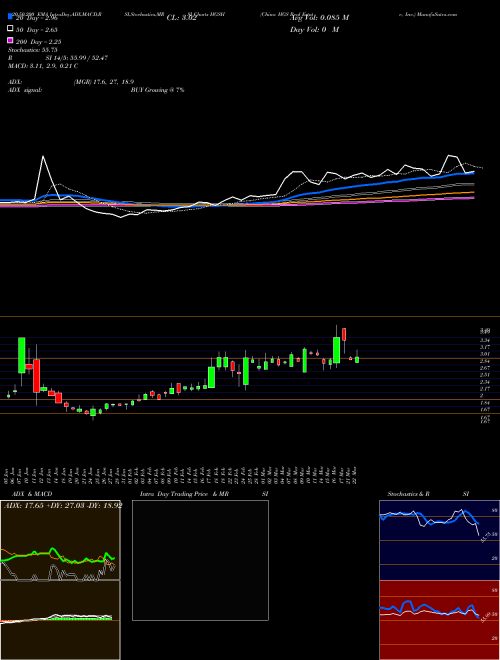Click the 'Intra Day Trading Price & MR' heading
This screenshot has height=660, width=500.
tap(184, 494)
